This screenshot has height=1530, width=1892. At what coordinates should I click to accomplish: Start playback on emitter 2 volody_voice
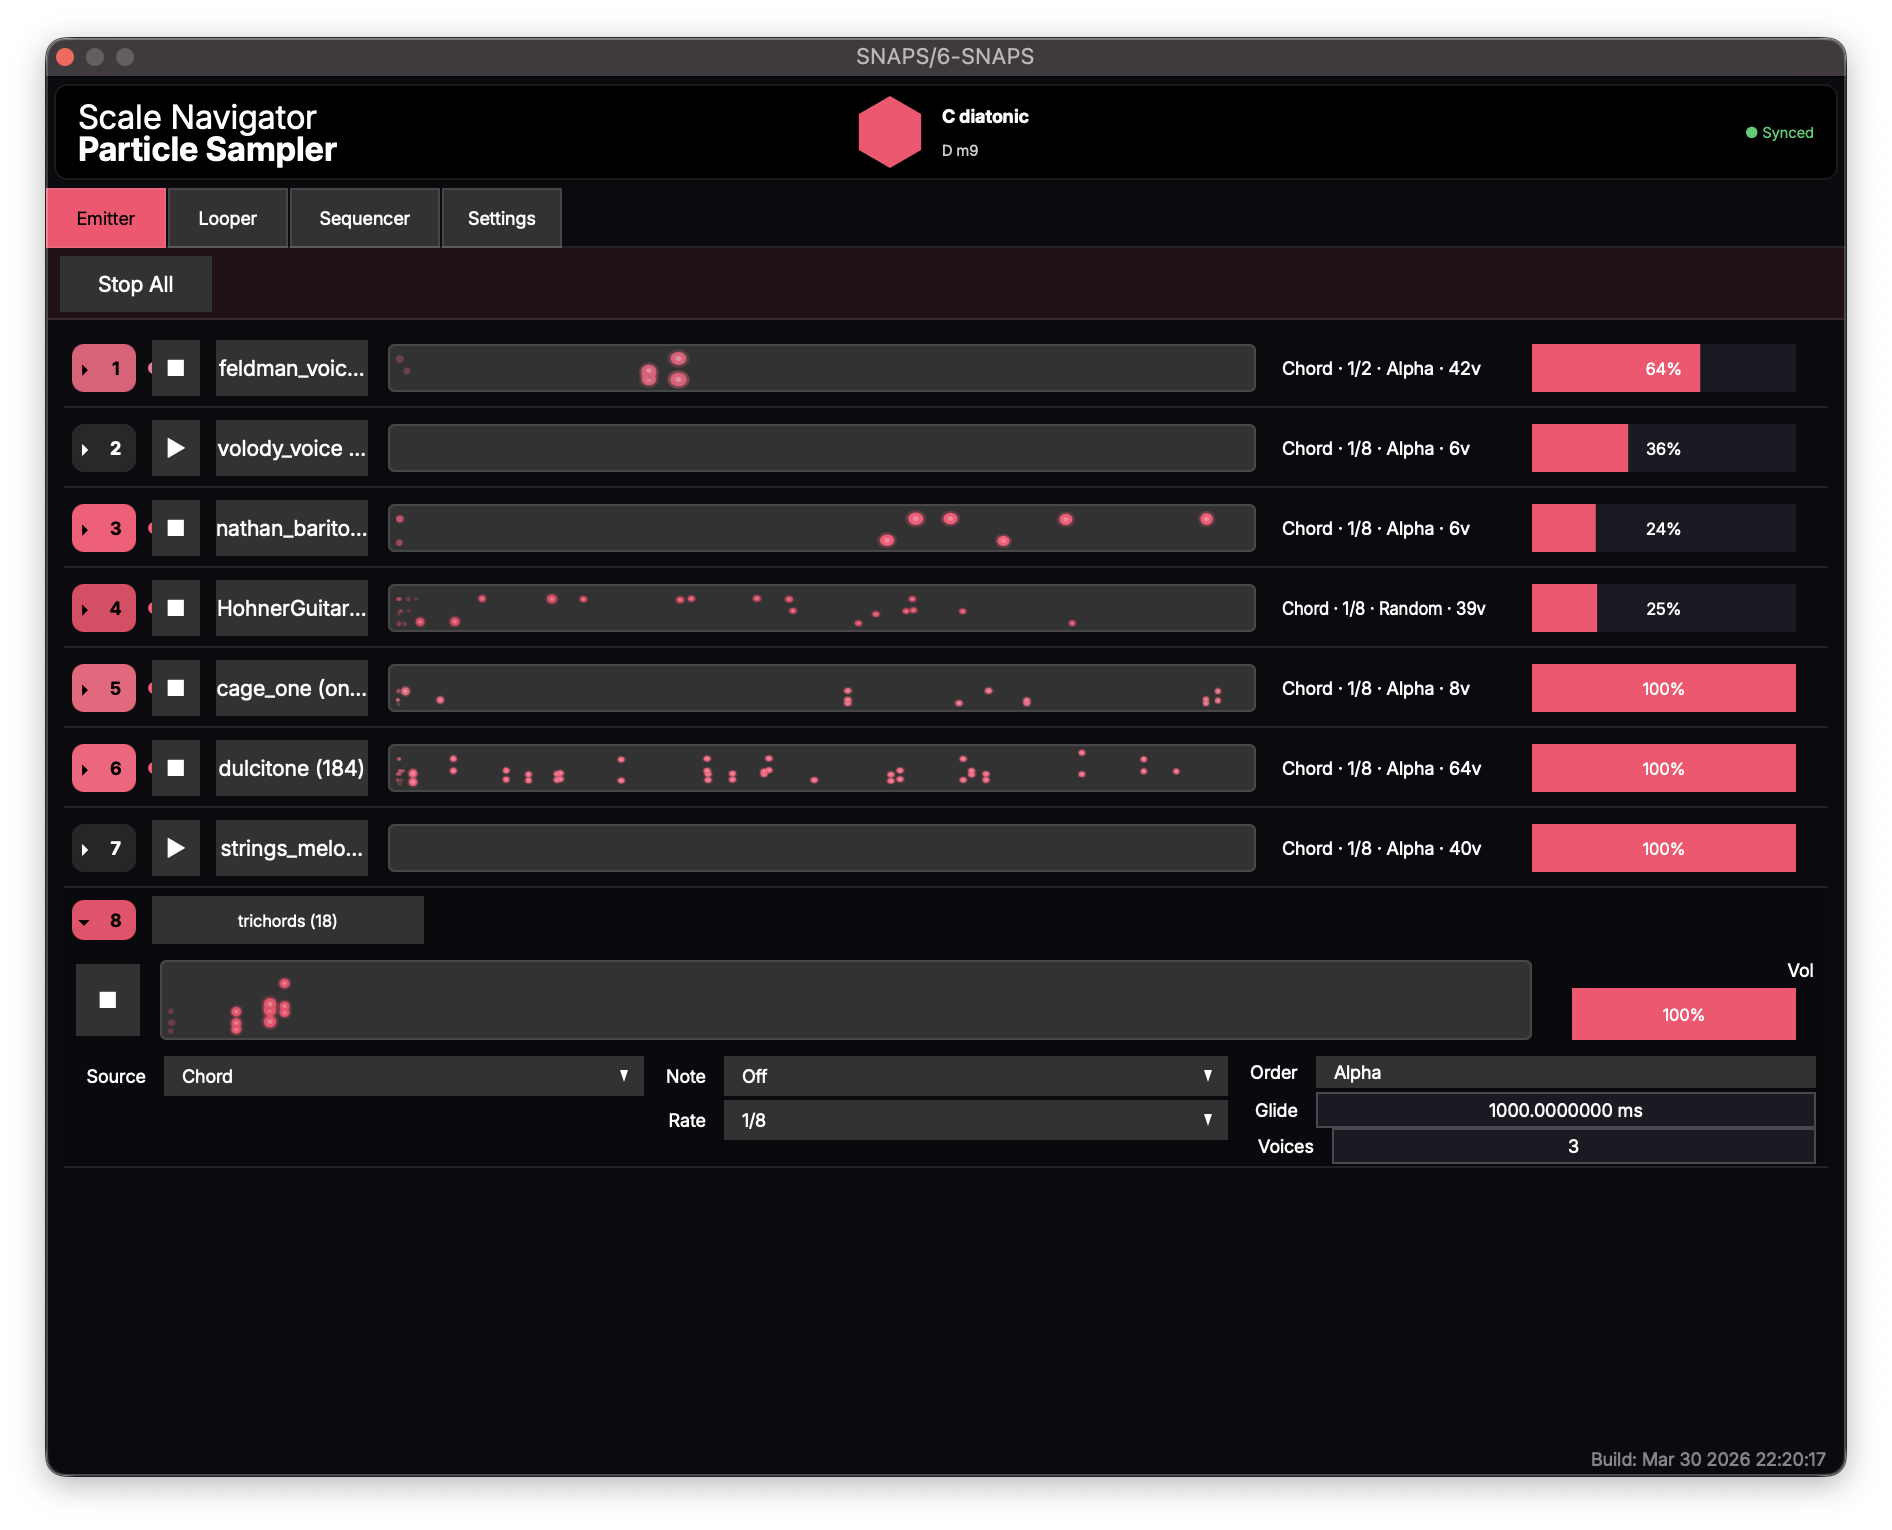(x=176, y=448)
